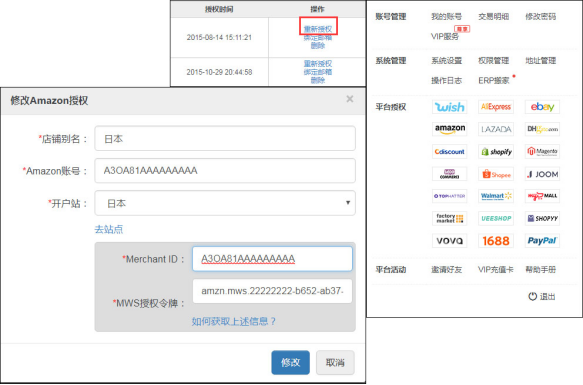
Task: Open the Amazon platform icon
Action: [450, 129]
